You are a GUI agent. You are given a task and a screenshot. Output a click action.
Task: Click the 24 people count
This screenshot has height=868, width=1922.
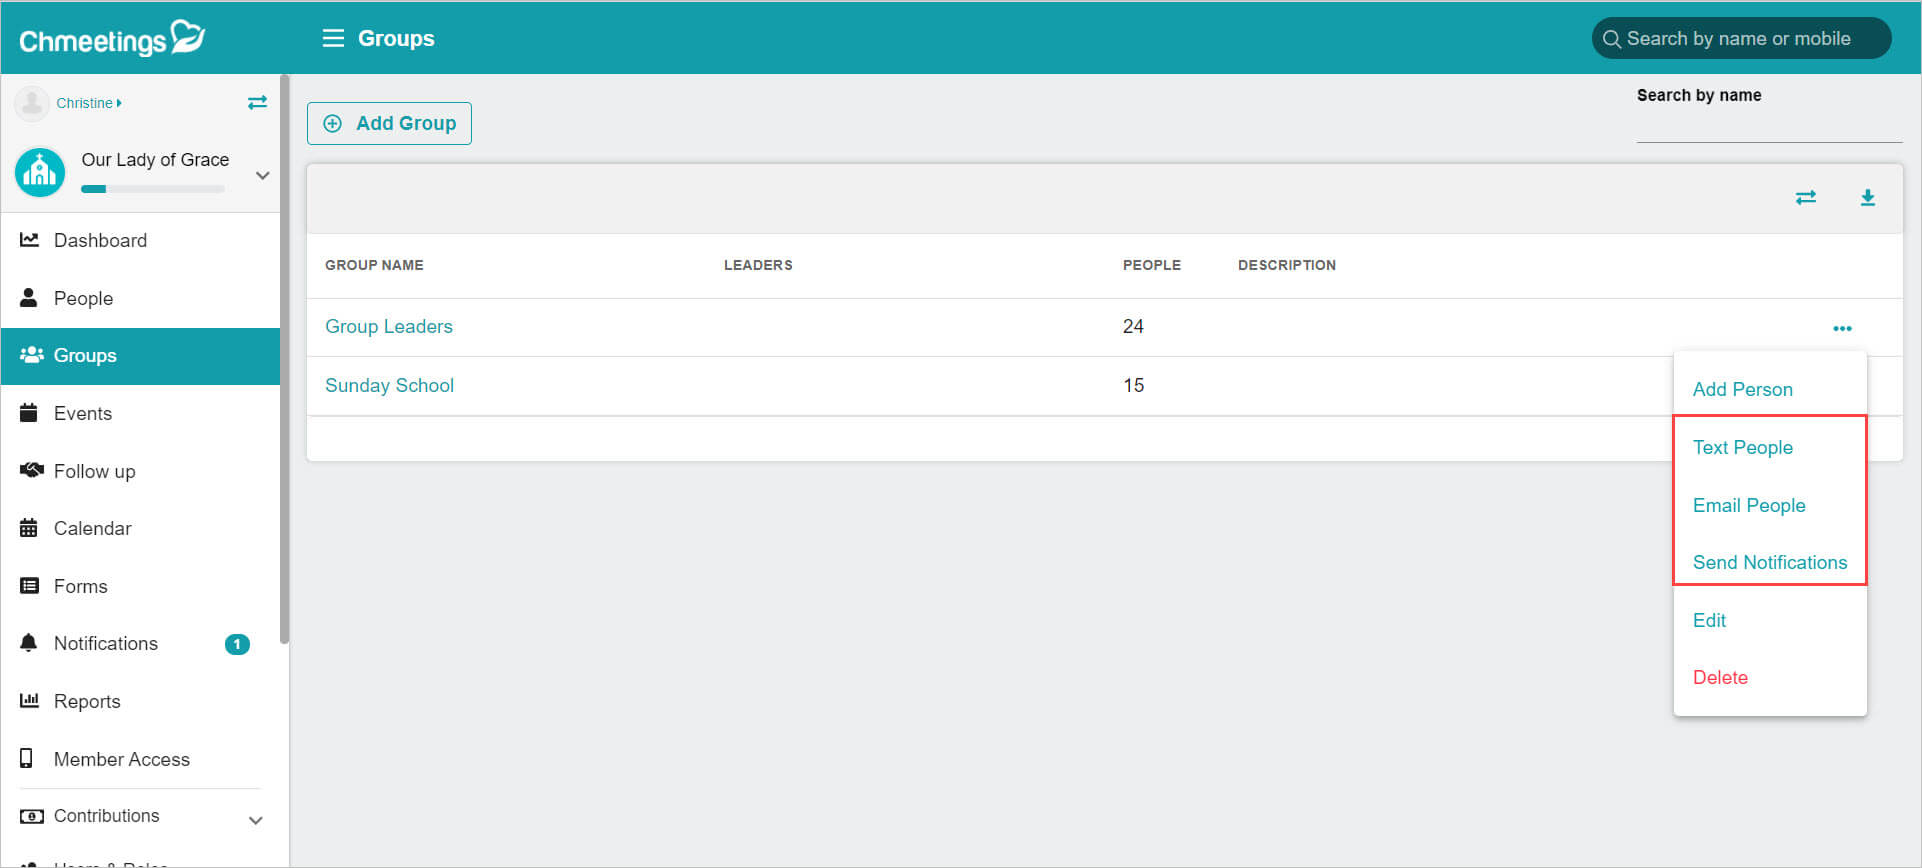1133,327
